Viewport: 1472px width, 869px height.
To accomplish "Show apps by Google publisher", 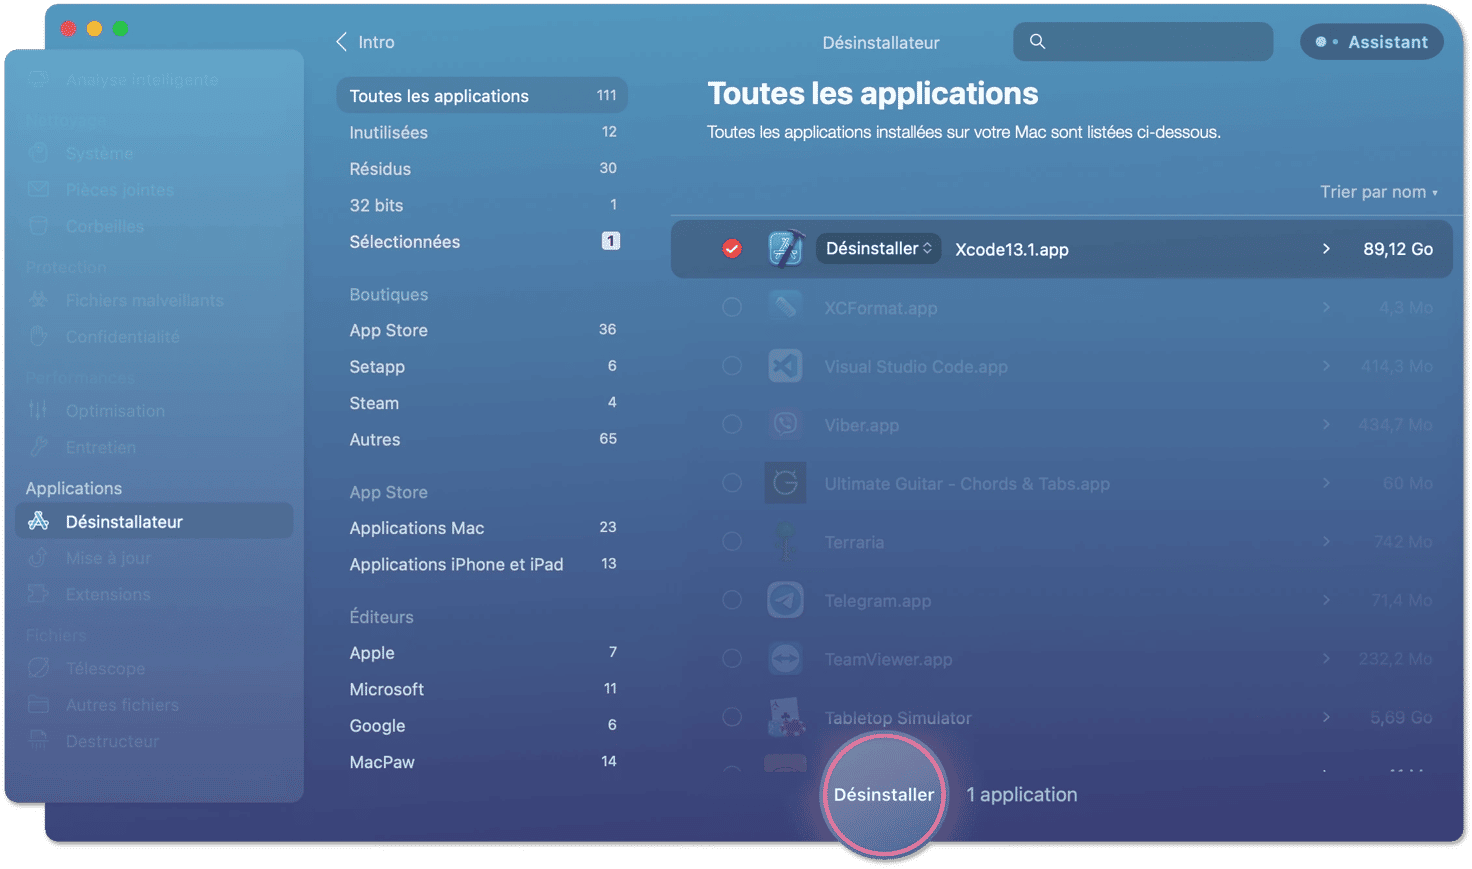I will [482, 725].
